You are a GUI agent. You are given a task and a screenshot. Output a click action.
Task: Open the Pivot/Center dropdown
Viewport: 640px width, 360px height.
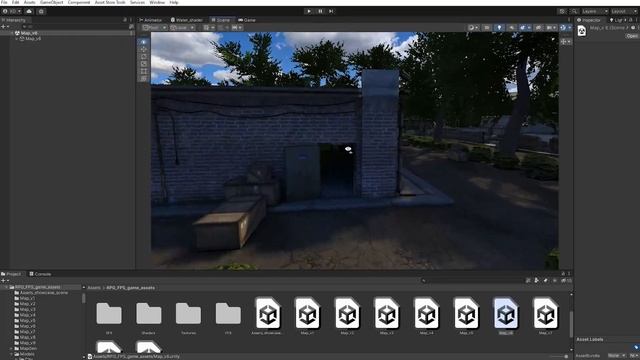(x=154, y=28)
